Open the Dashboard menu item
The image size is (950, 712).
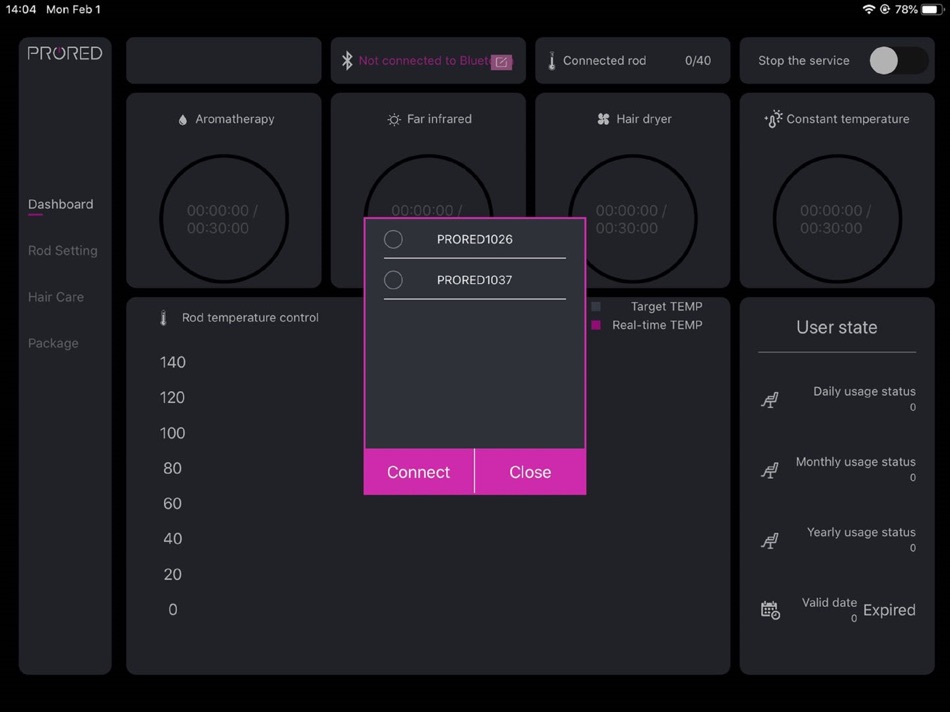[x=61, y=204]
